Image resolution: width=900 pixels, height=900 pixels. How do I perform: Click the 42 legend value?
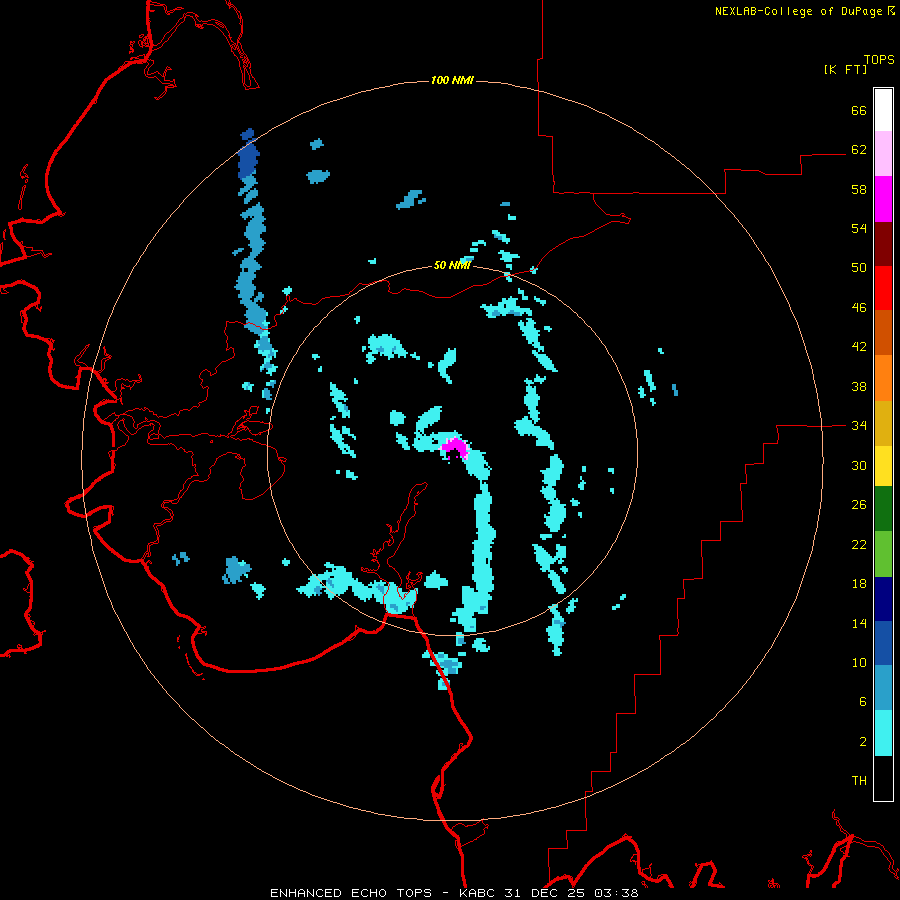point(859,347)
